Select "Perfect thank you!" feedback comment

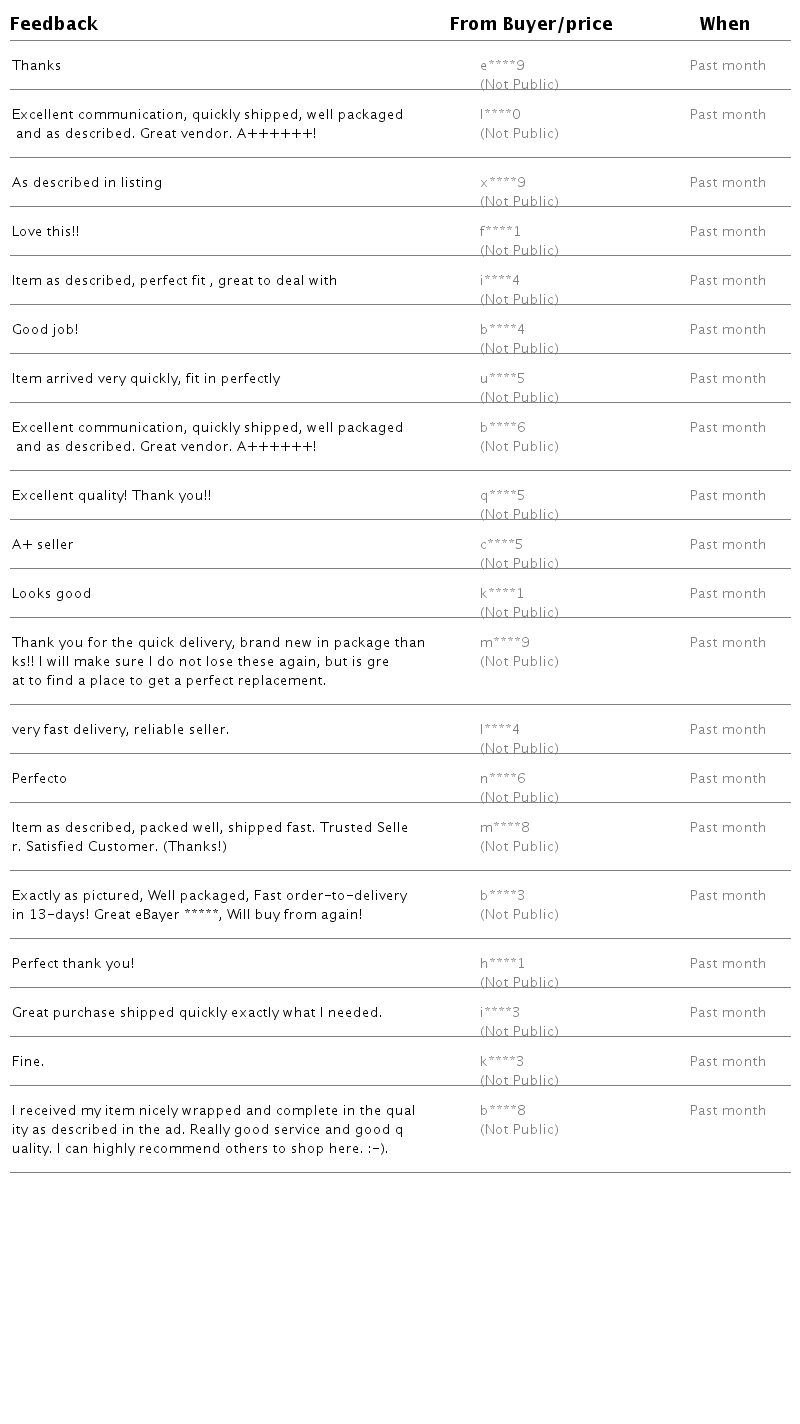point(73,964)
